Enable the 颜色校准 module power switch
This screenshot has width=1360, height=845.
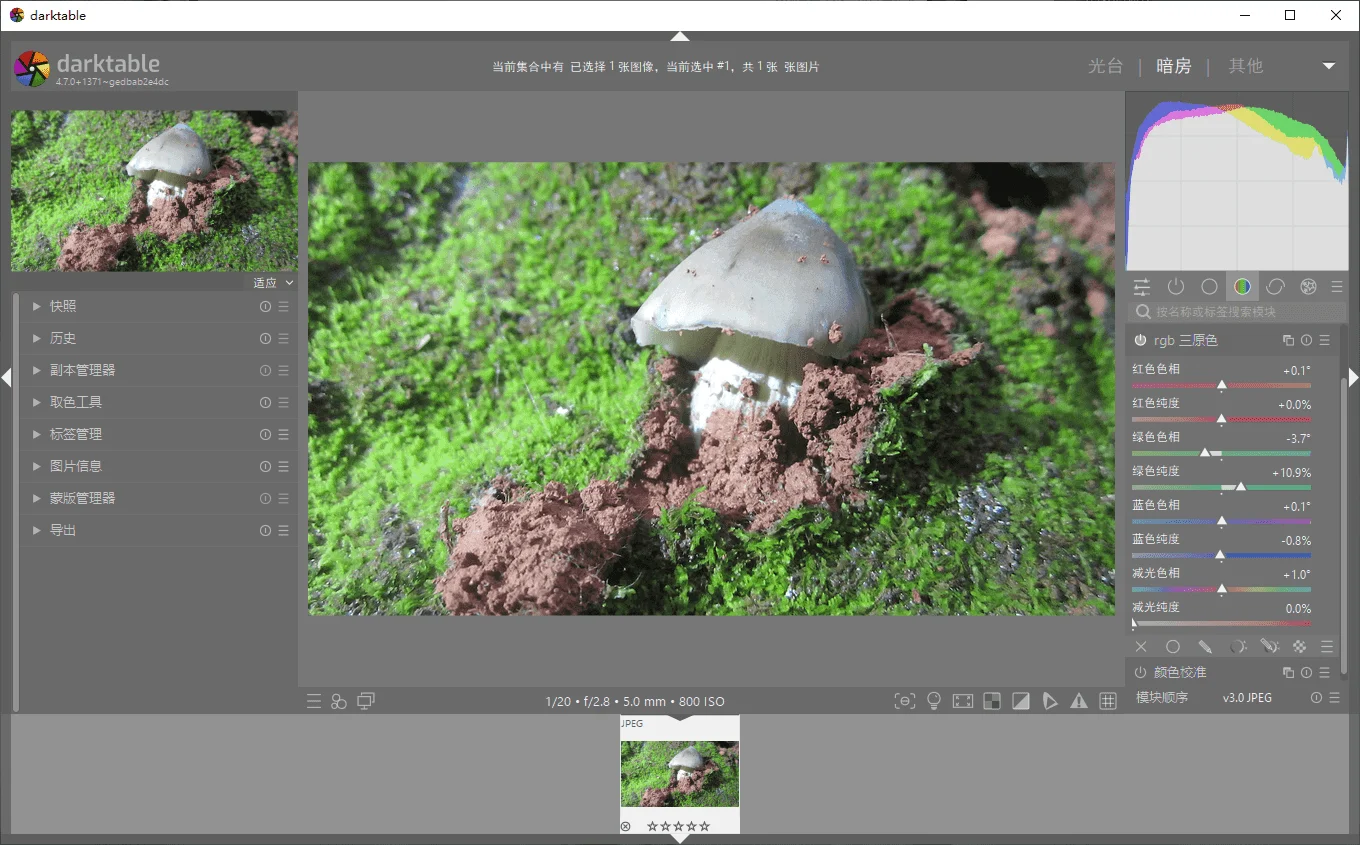click(1140, 672)
